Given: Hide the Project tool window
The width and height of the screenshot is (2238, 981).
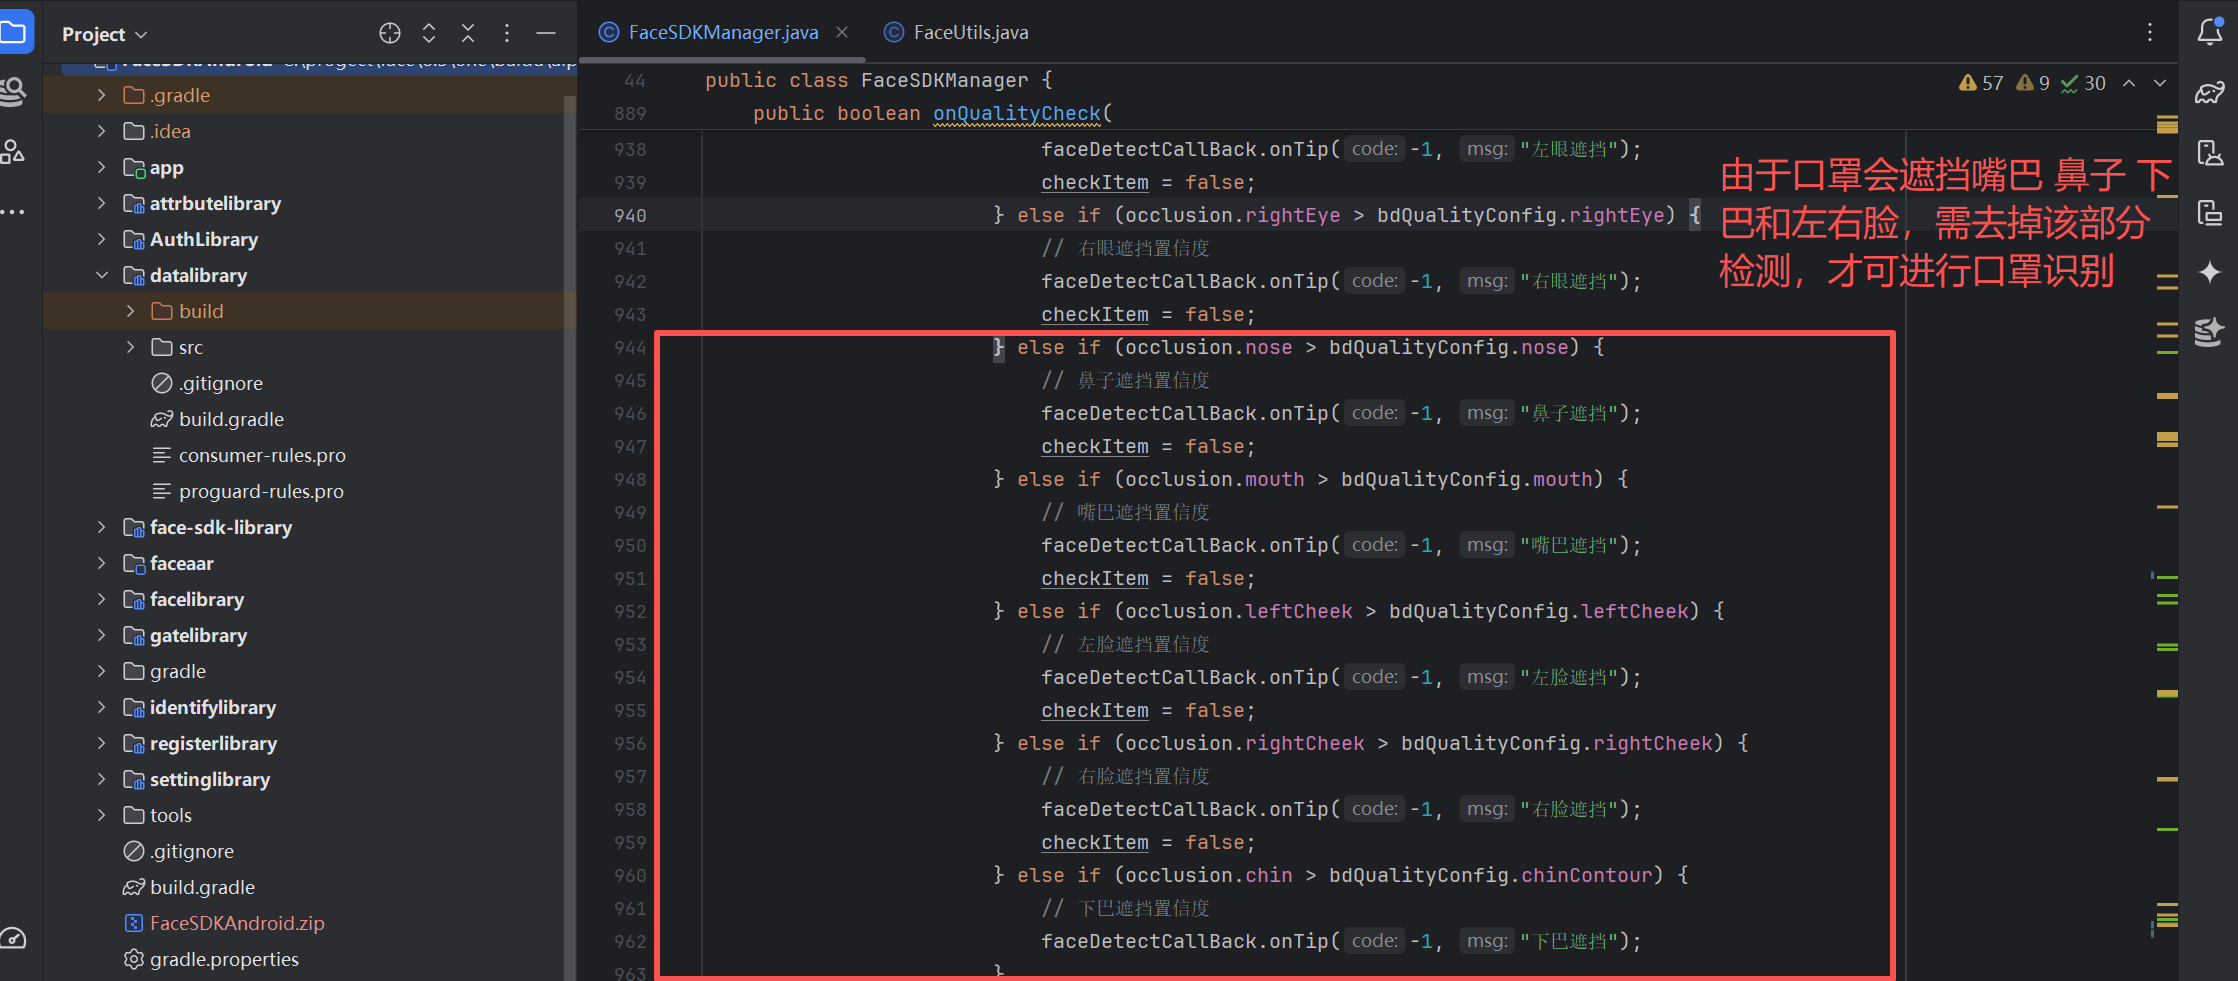Looking at the screenshot, I should [x=546, y=33].
